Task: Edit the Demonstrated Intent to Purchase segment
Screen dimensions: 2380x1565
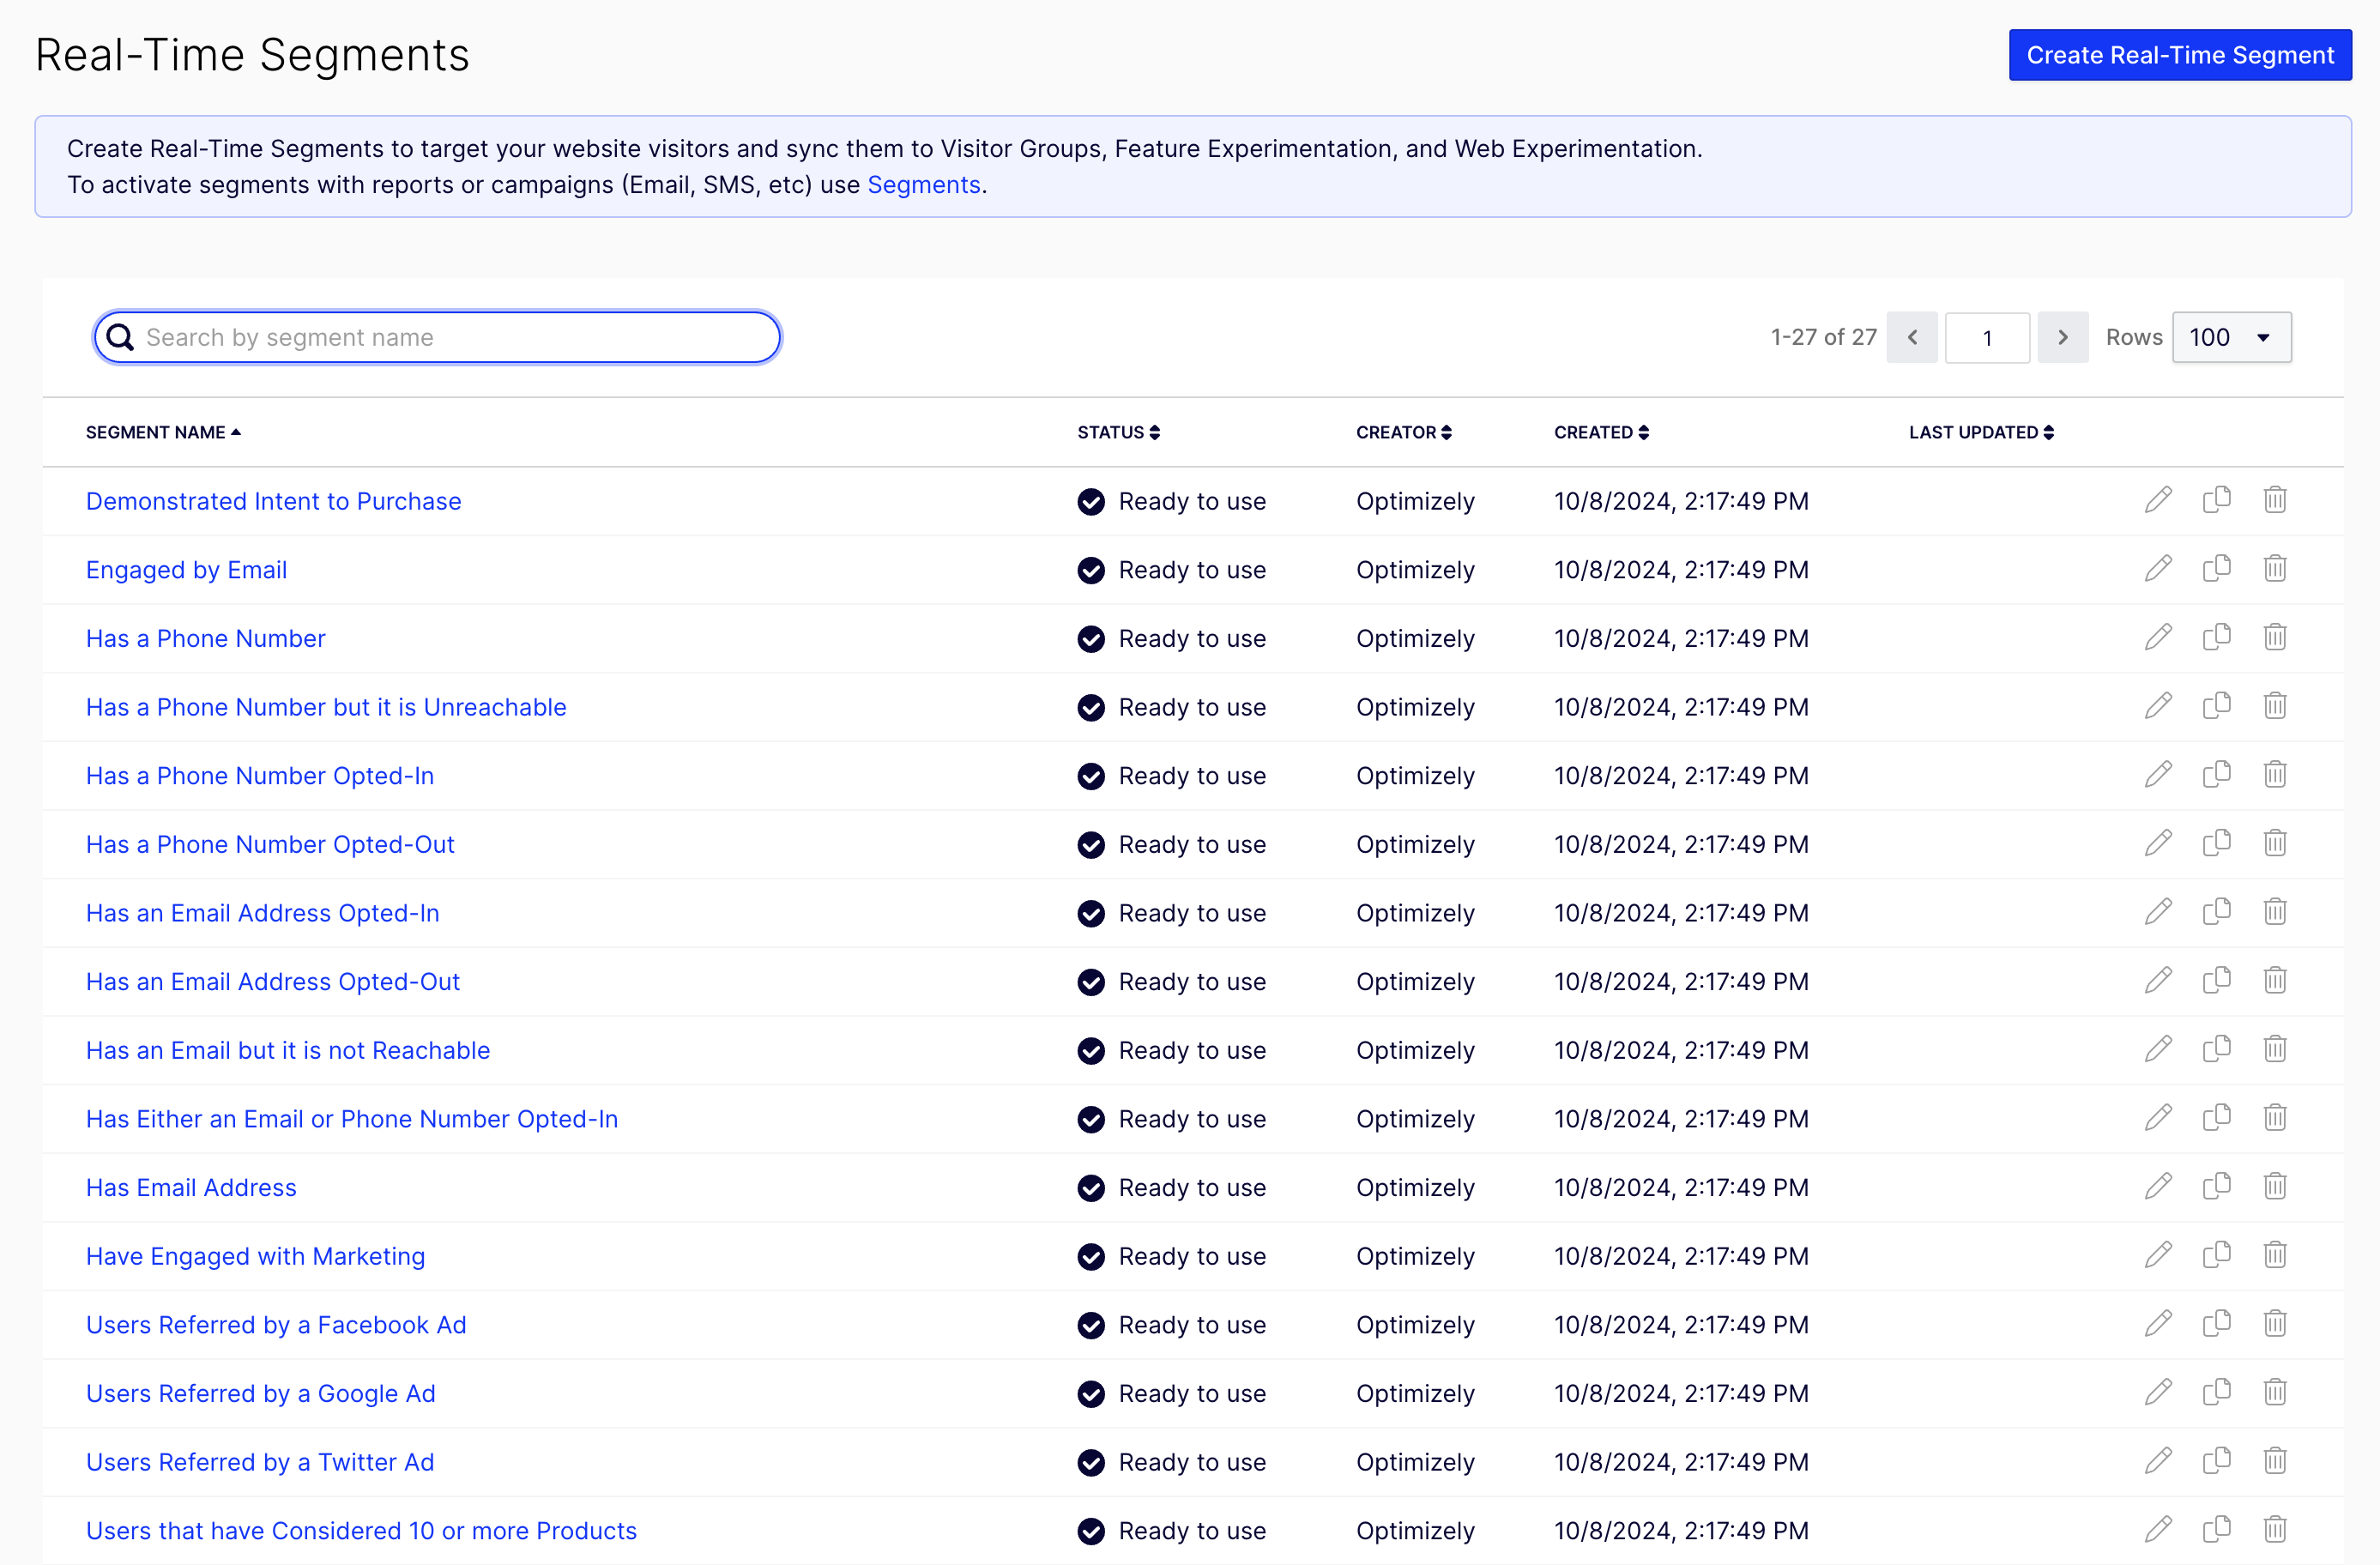Action: click(x=2157, y=500)
